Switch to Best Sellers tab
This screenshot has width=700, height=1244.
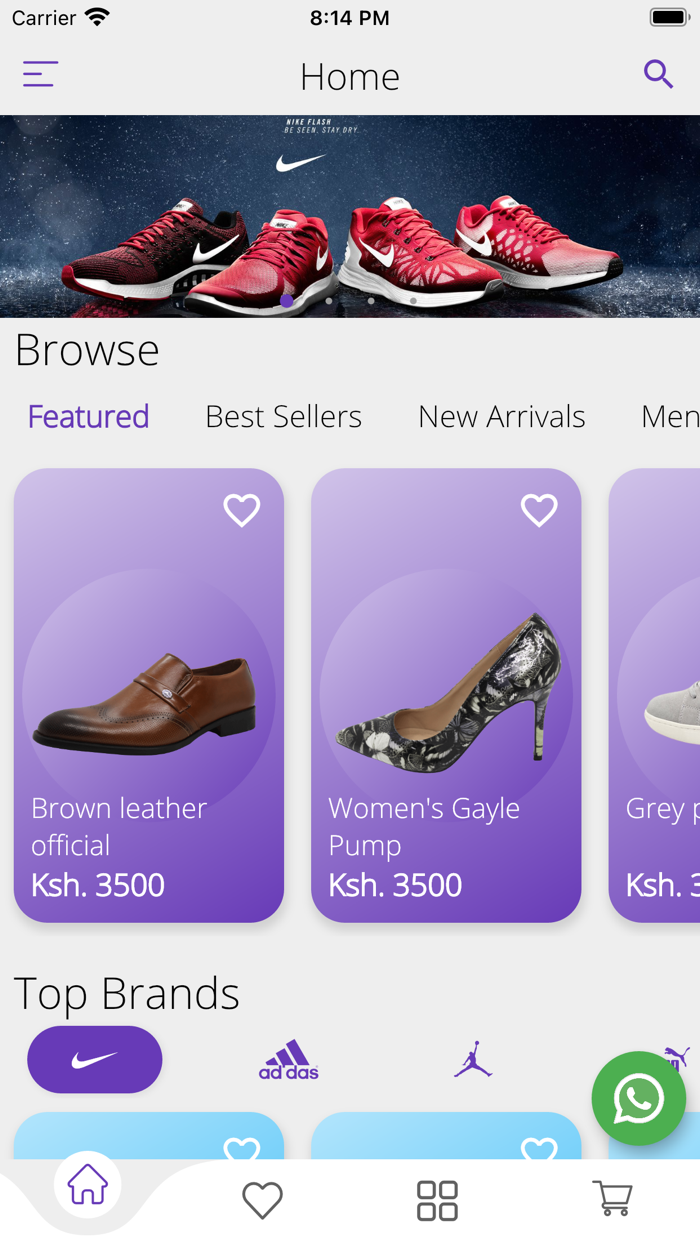coord(283,416)
